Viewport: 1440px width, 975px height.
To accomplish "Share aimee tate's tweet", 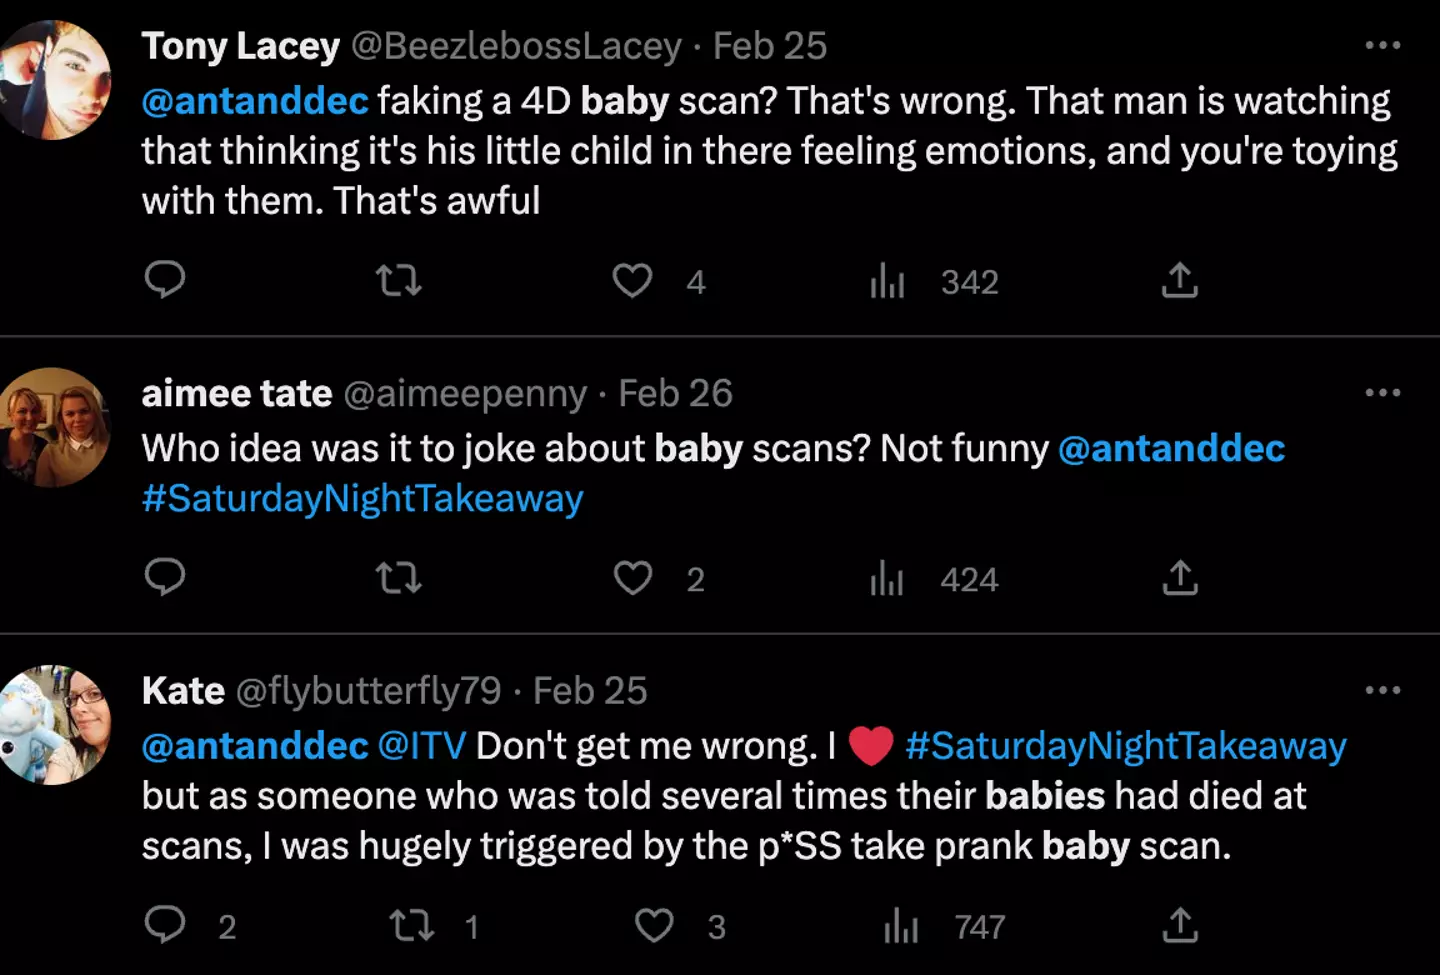I will point(1179,579).
